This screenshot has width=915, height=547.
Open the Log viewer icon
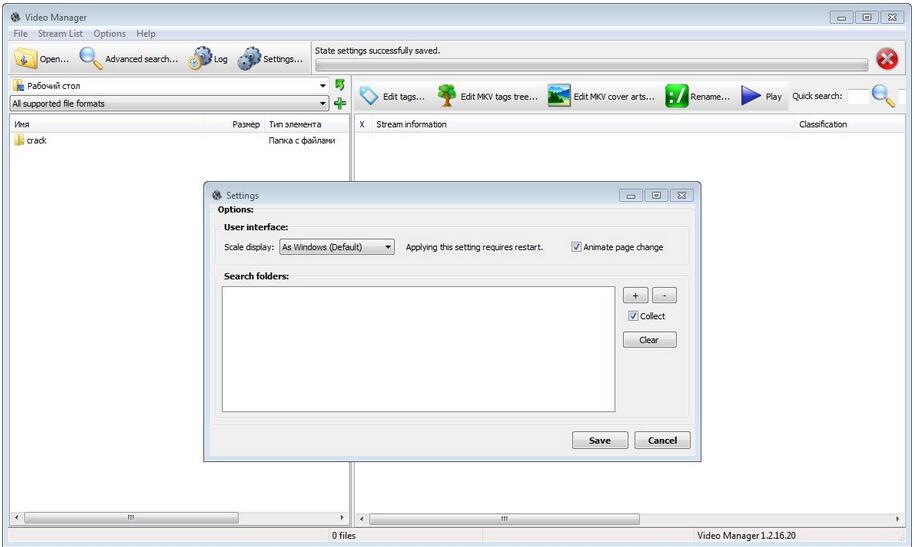[x=200, y=58]
